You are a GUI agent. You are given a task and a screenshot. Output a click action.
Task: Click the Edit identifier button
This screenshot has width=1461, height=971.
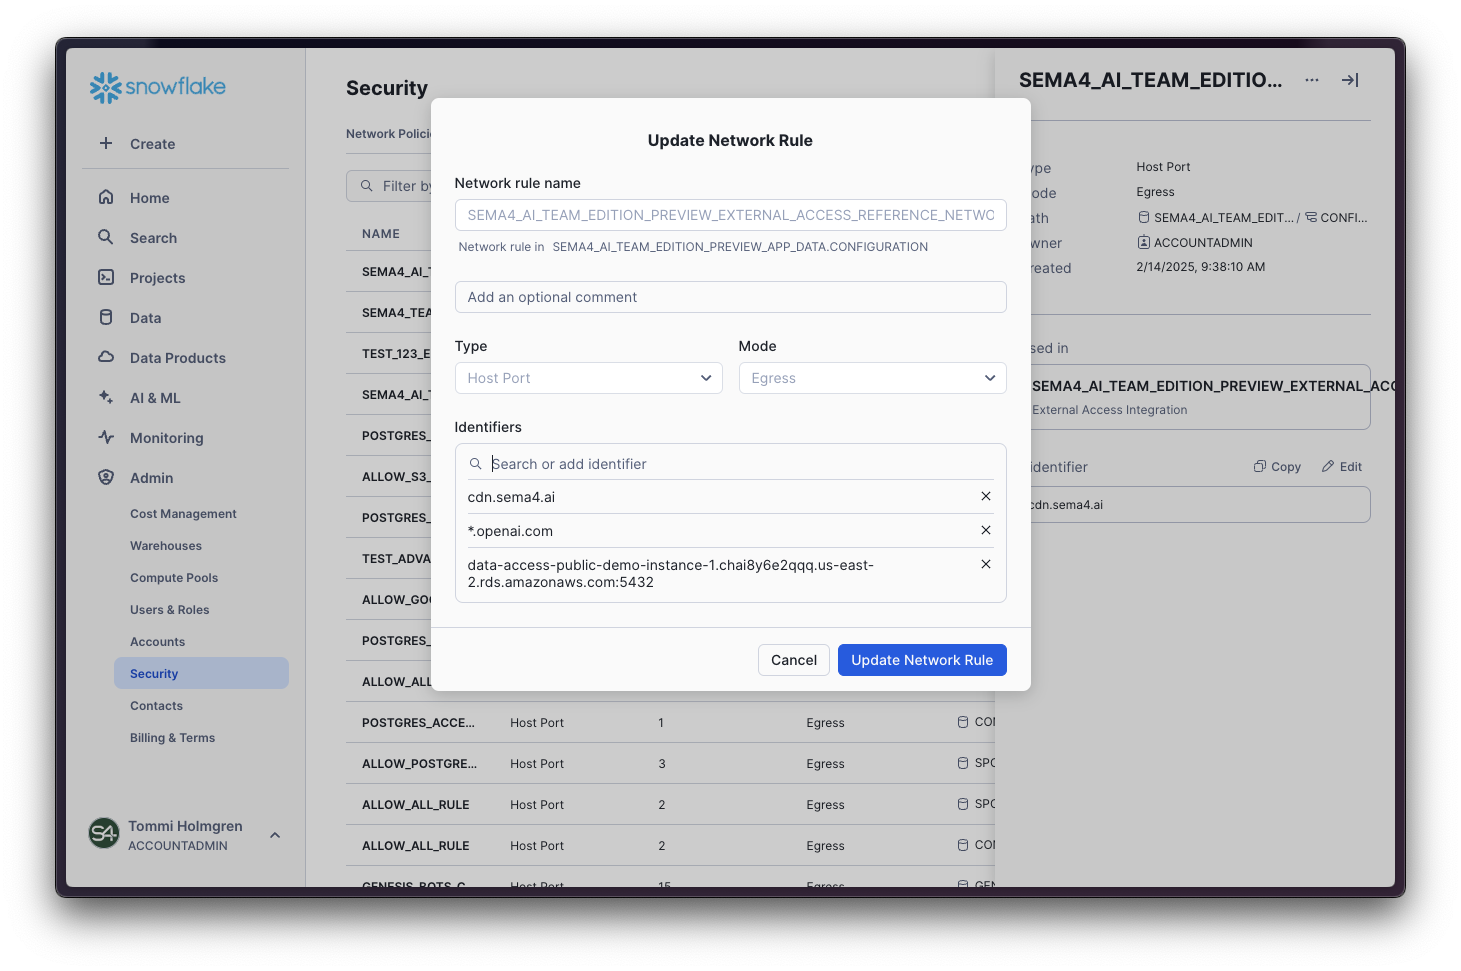coord(1342,467)
